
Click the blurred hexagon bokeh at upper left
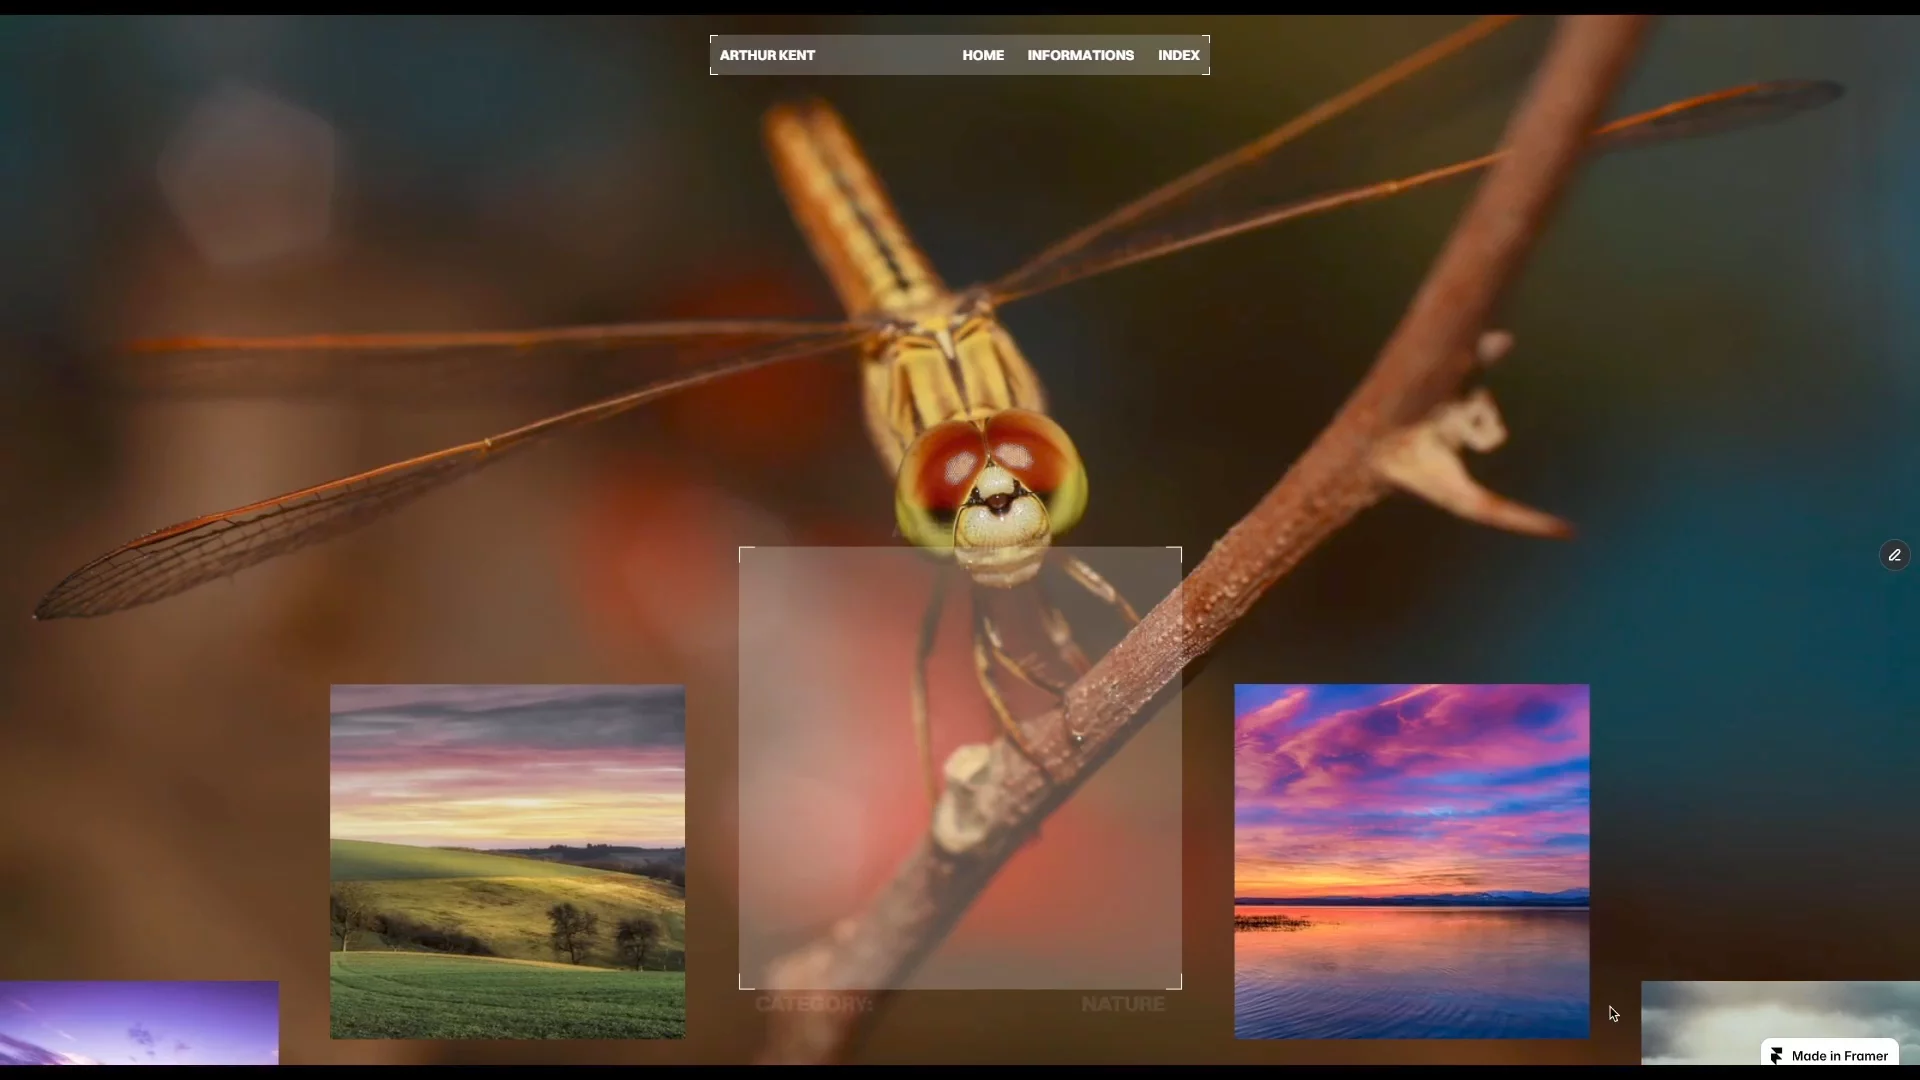coord(248,177)
